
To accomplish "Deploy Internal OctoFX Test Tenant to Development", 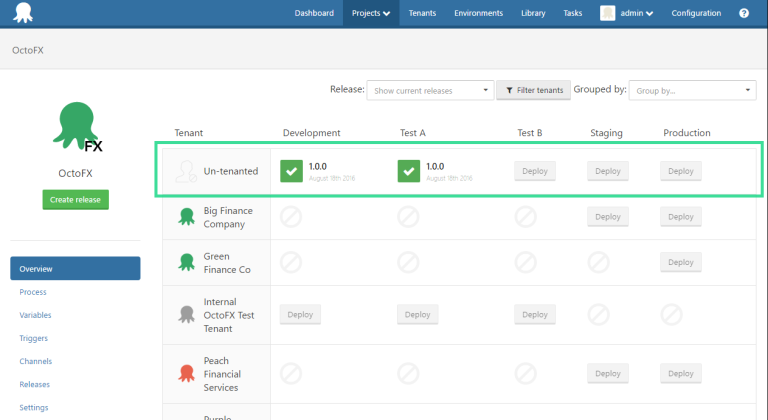I will (x=300, y=314).
